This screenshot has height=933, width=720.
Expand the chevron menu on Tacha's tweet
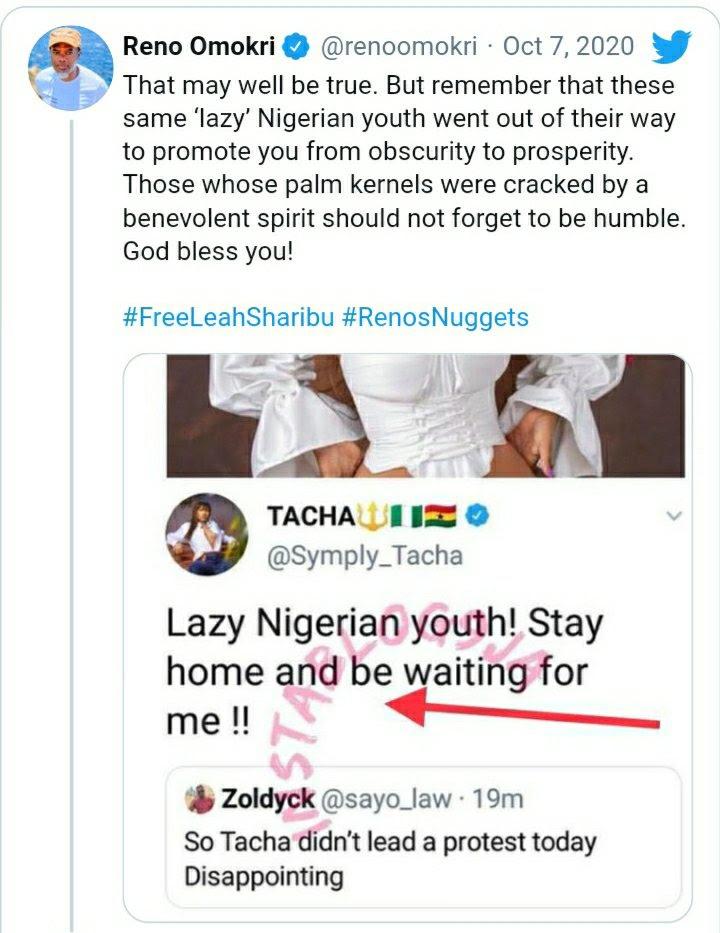[x=674, y=516]
